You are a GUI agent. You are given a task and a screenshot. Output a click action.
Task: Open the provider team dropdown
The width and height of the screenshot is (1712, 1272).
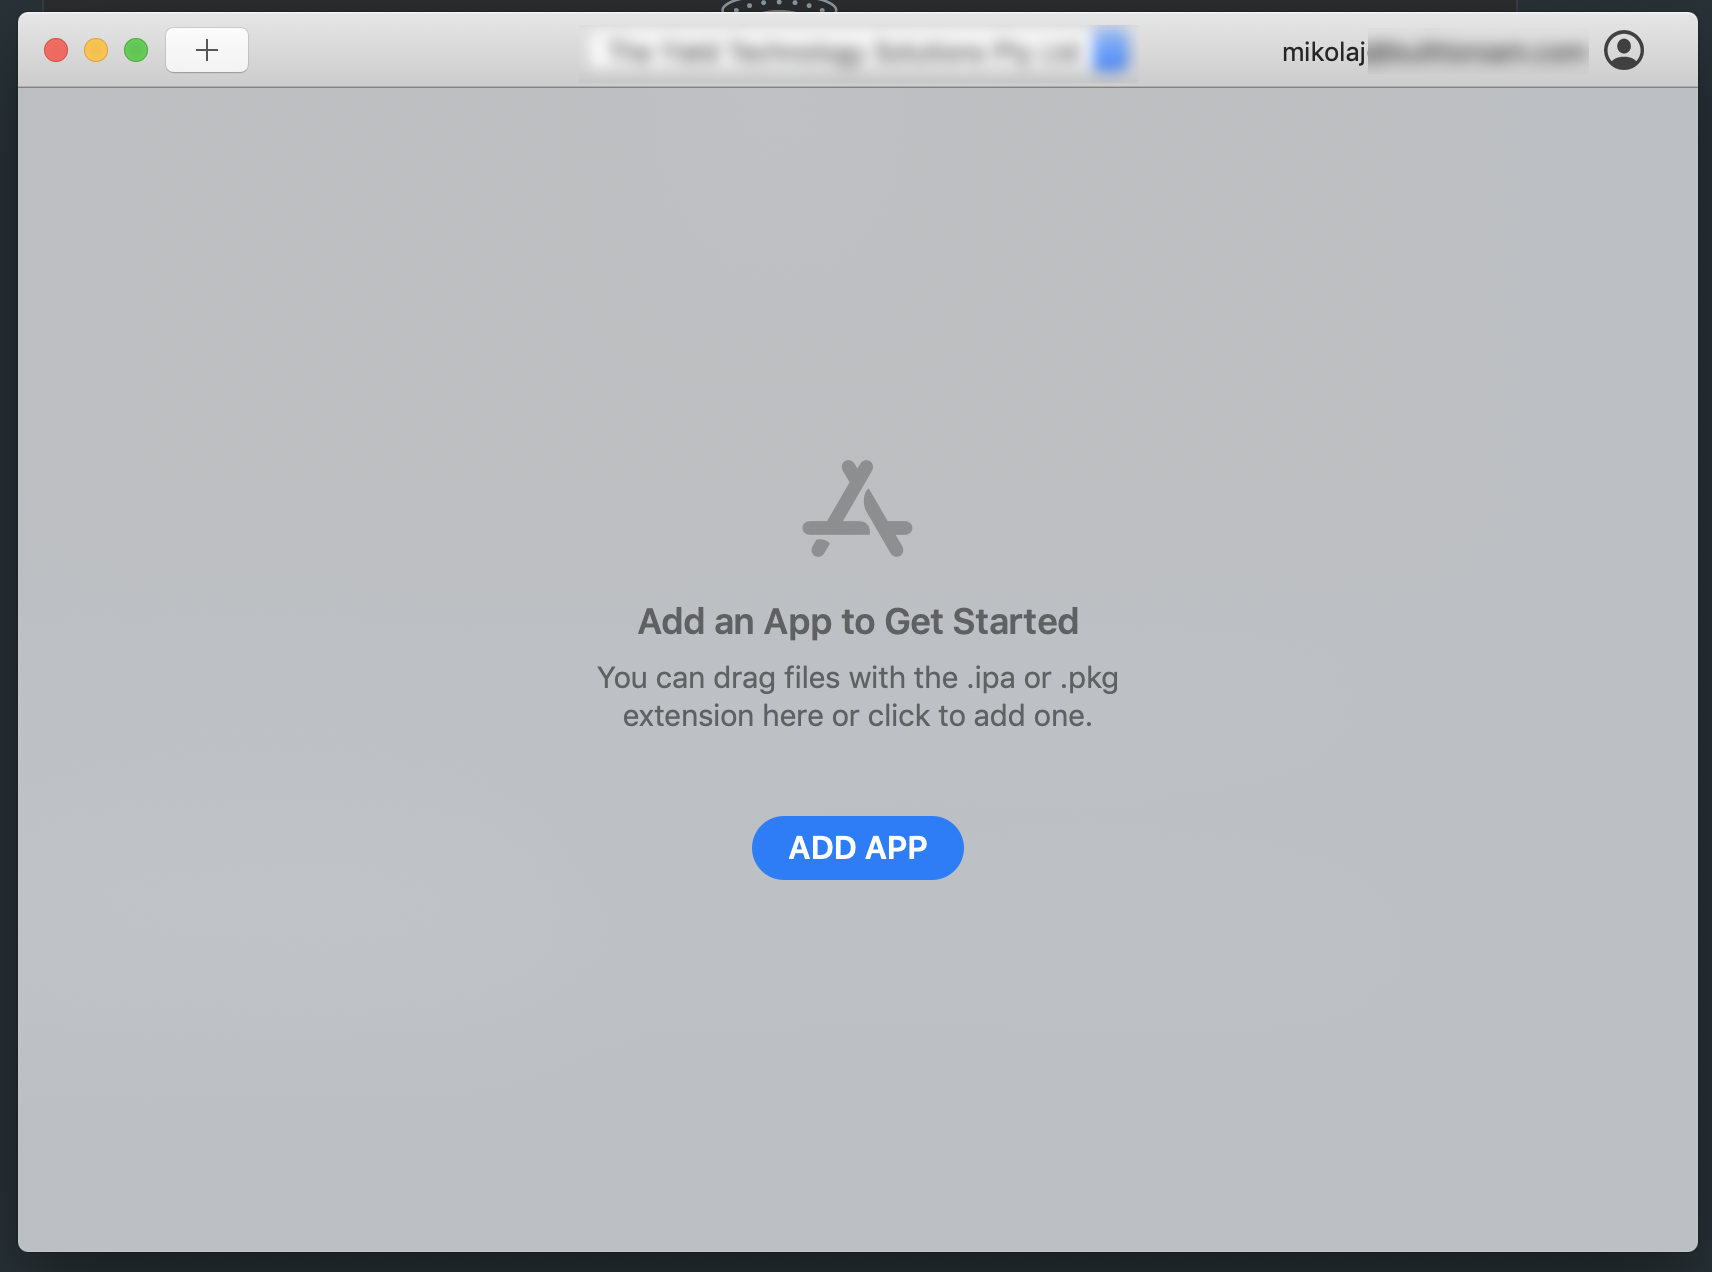coord(860,52)
